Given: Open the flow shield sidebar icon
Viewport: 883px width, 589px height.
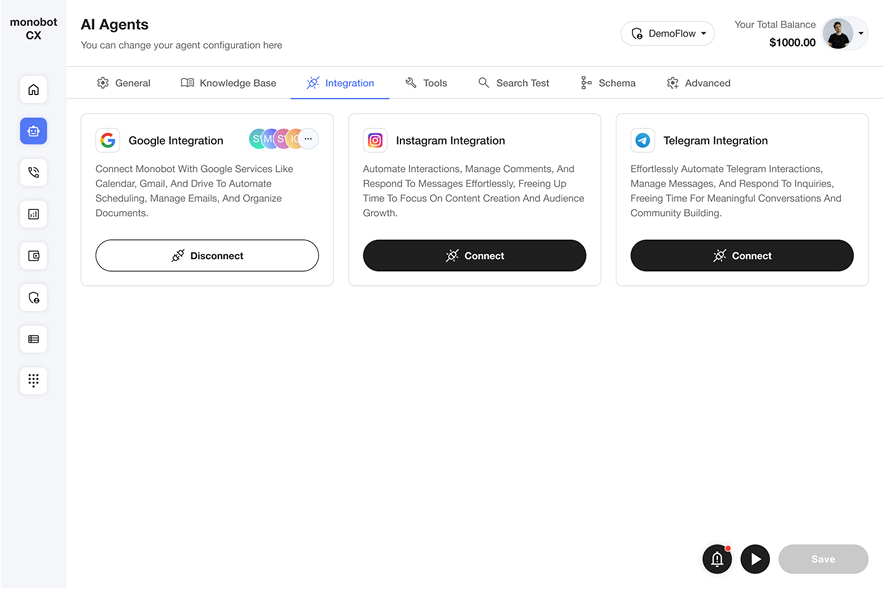Looking at the screenshot, I should pos(33,297).
